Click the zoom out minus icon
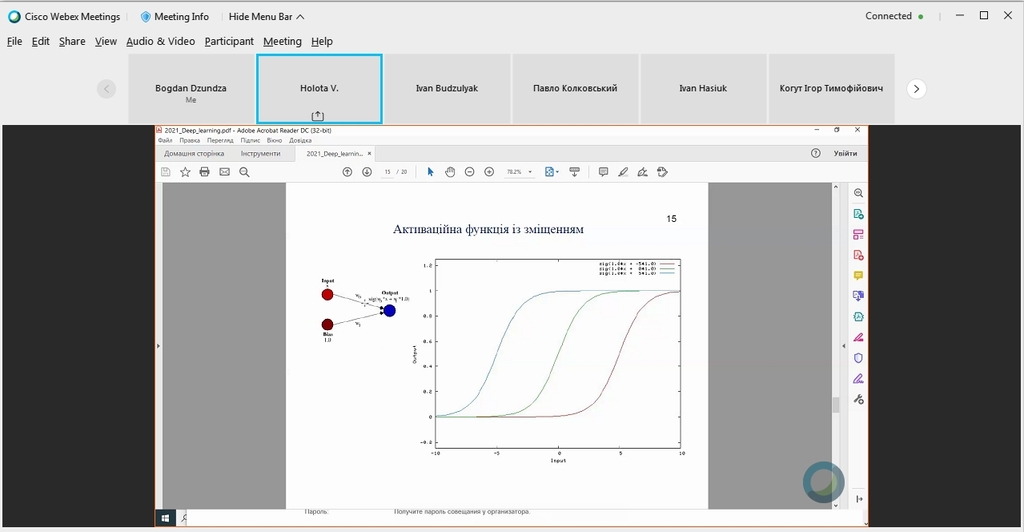1024x532 pixels. pyautogui.click(x=470, y=172)
